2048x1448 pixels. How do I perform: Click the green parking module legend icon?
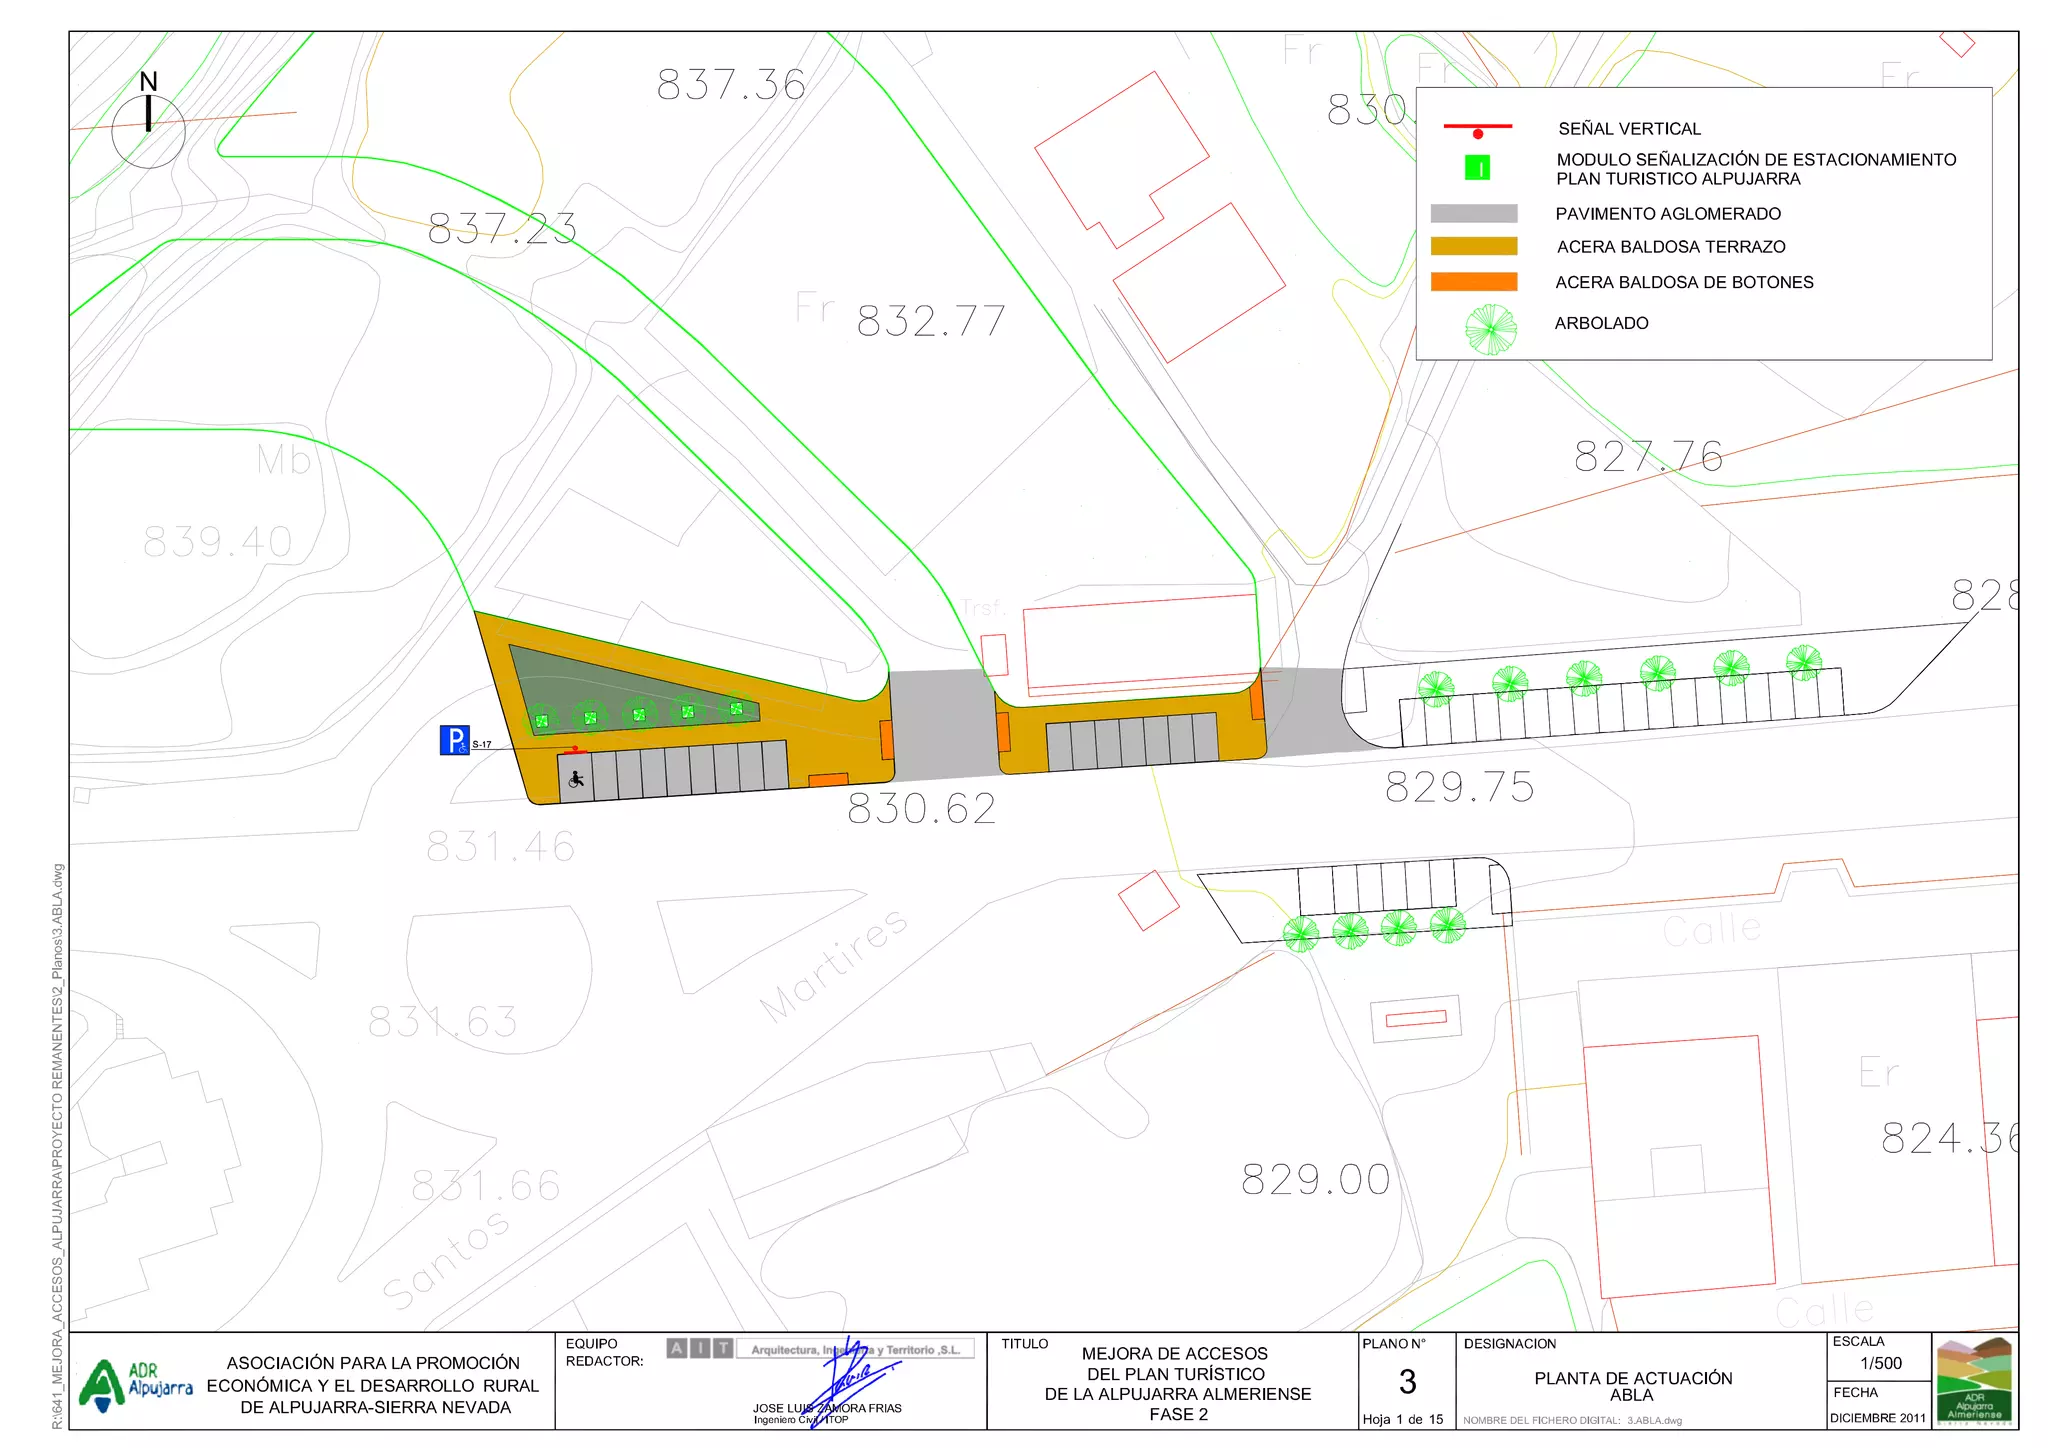tap(1477, 168)
